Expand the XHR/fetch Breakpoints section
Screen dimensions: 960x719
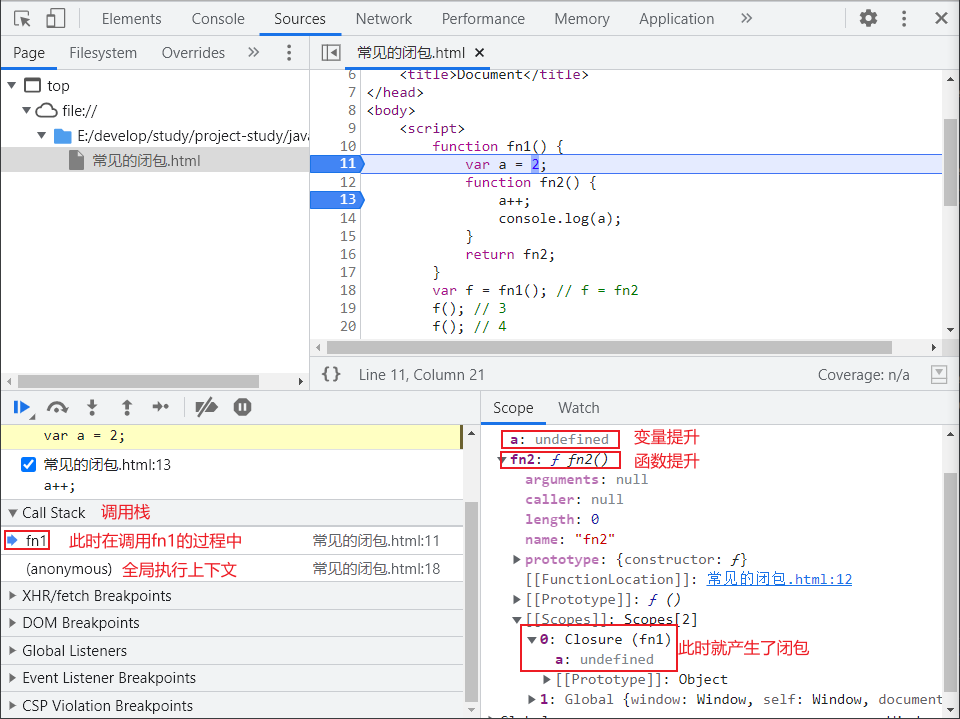click(97, 596)
